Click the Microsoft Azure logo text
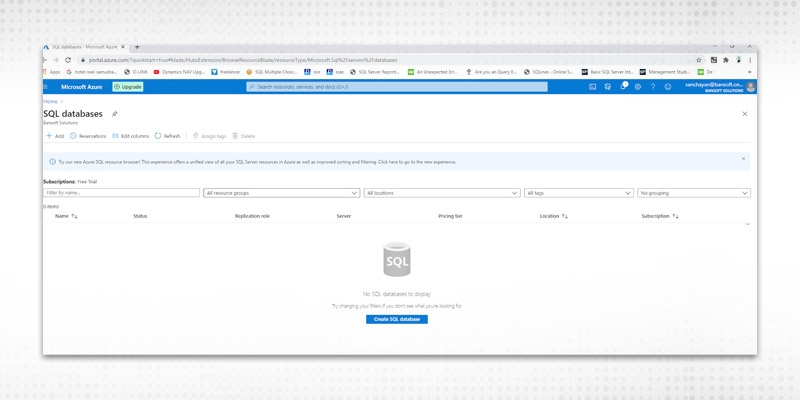The width and height of the screenshot is (800, 400). coord(82,87)
